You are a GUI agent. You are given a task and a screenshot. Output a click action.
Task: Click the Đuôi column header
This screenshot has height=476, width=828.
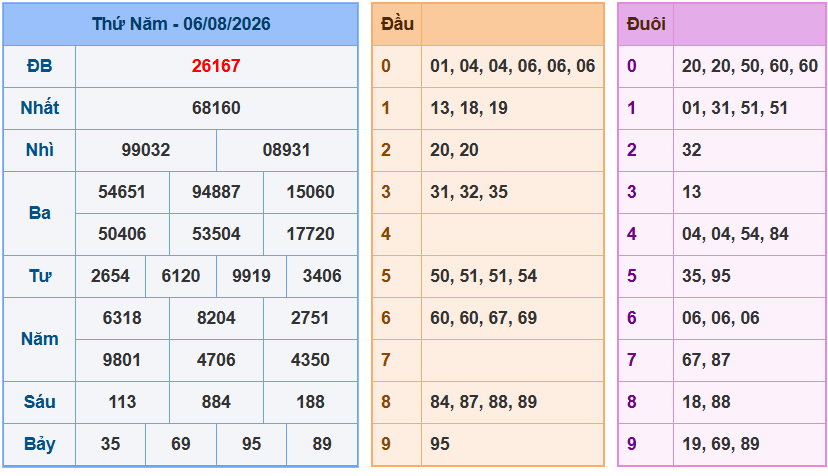coord(646,24)
